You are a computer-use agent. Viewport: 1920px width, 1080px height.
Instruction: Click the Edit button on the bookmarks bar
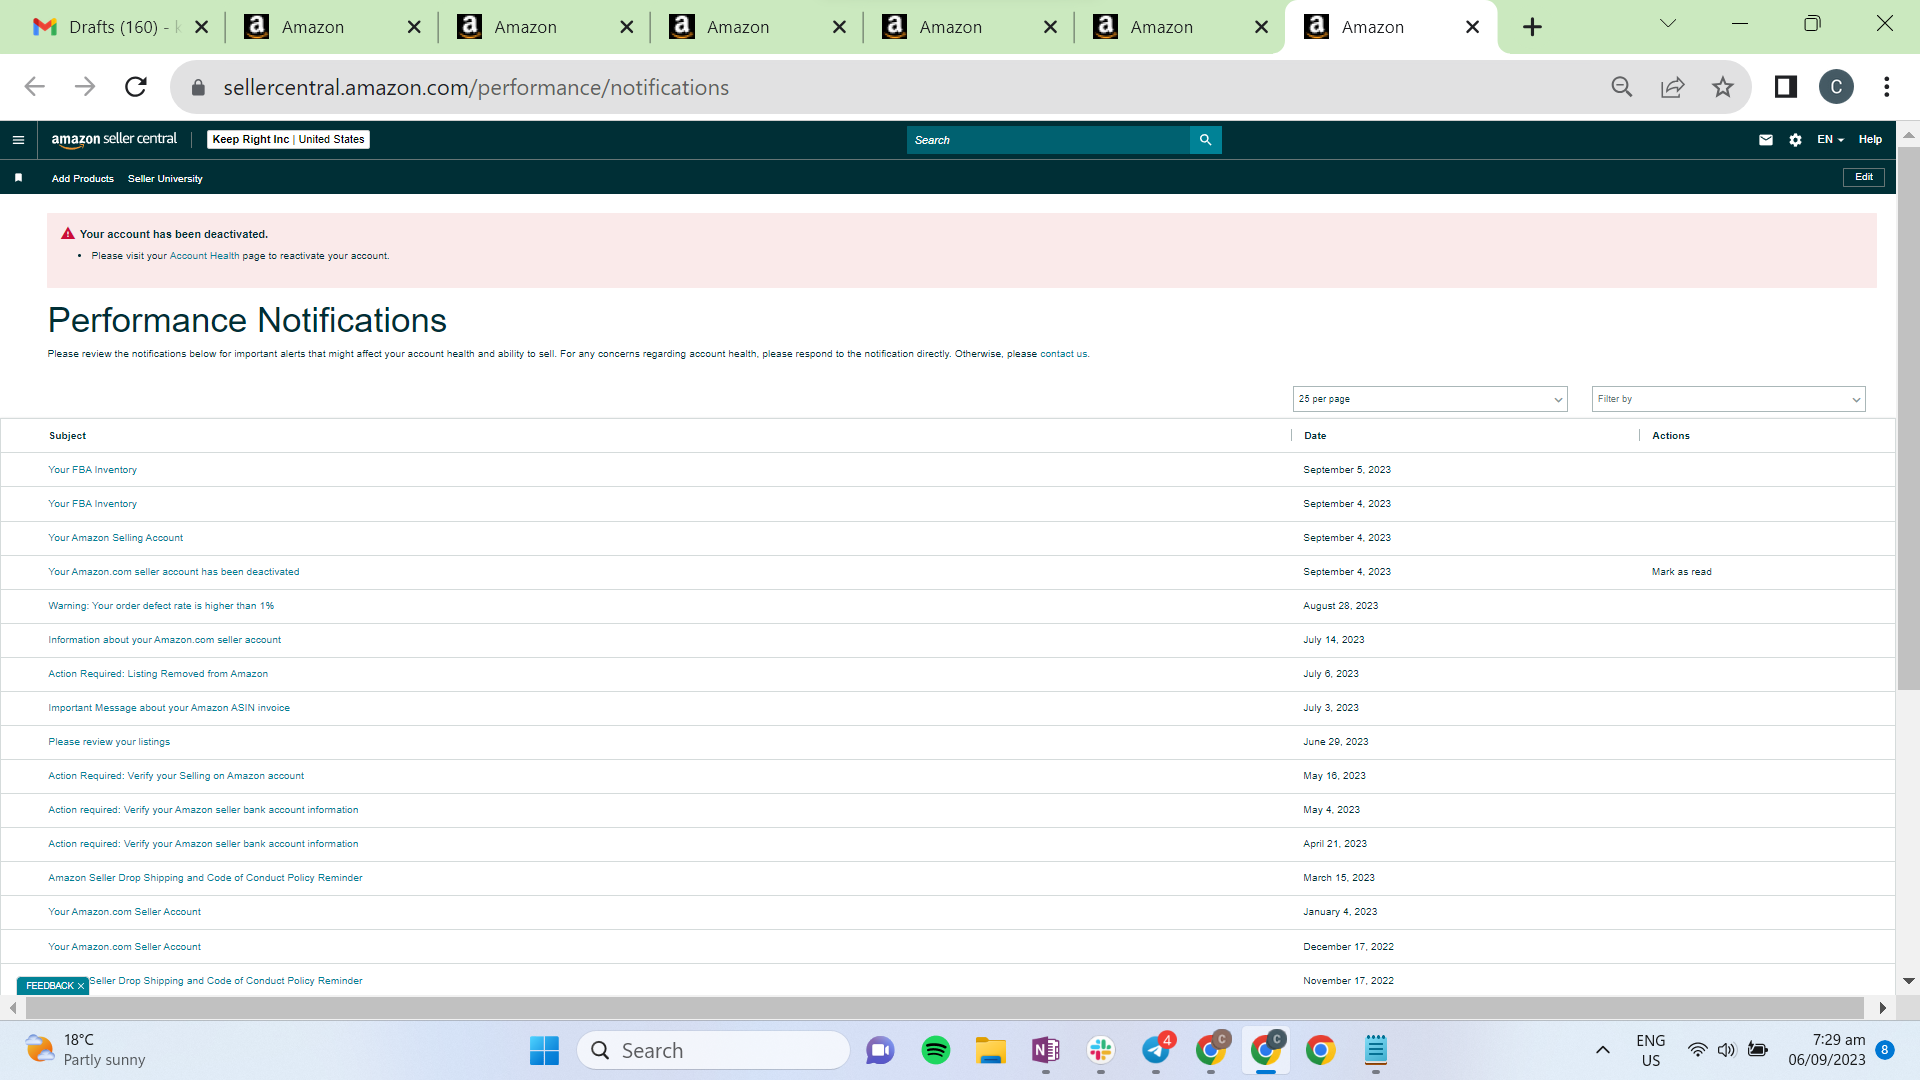point(1864,177)
